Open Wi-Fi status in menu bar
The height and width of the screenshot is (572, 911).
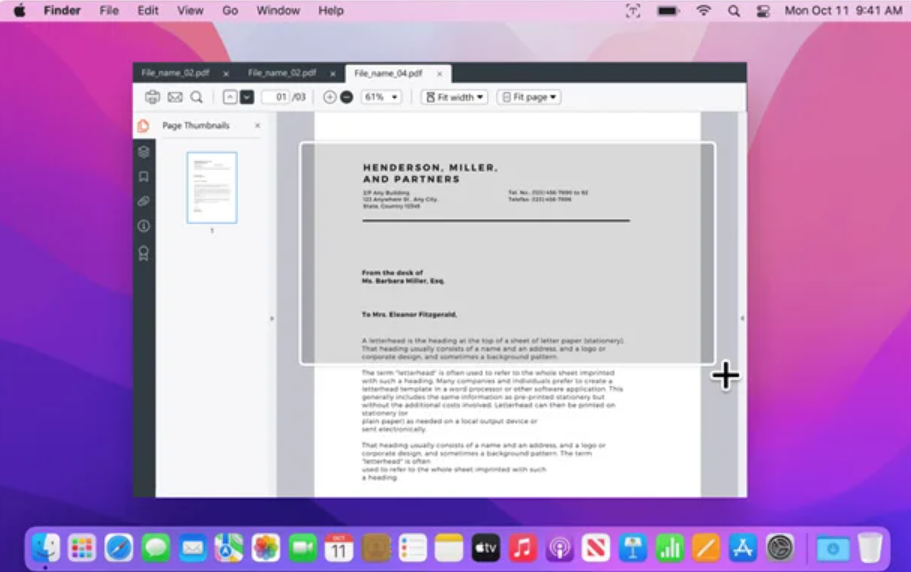[x=704, y=10]
